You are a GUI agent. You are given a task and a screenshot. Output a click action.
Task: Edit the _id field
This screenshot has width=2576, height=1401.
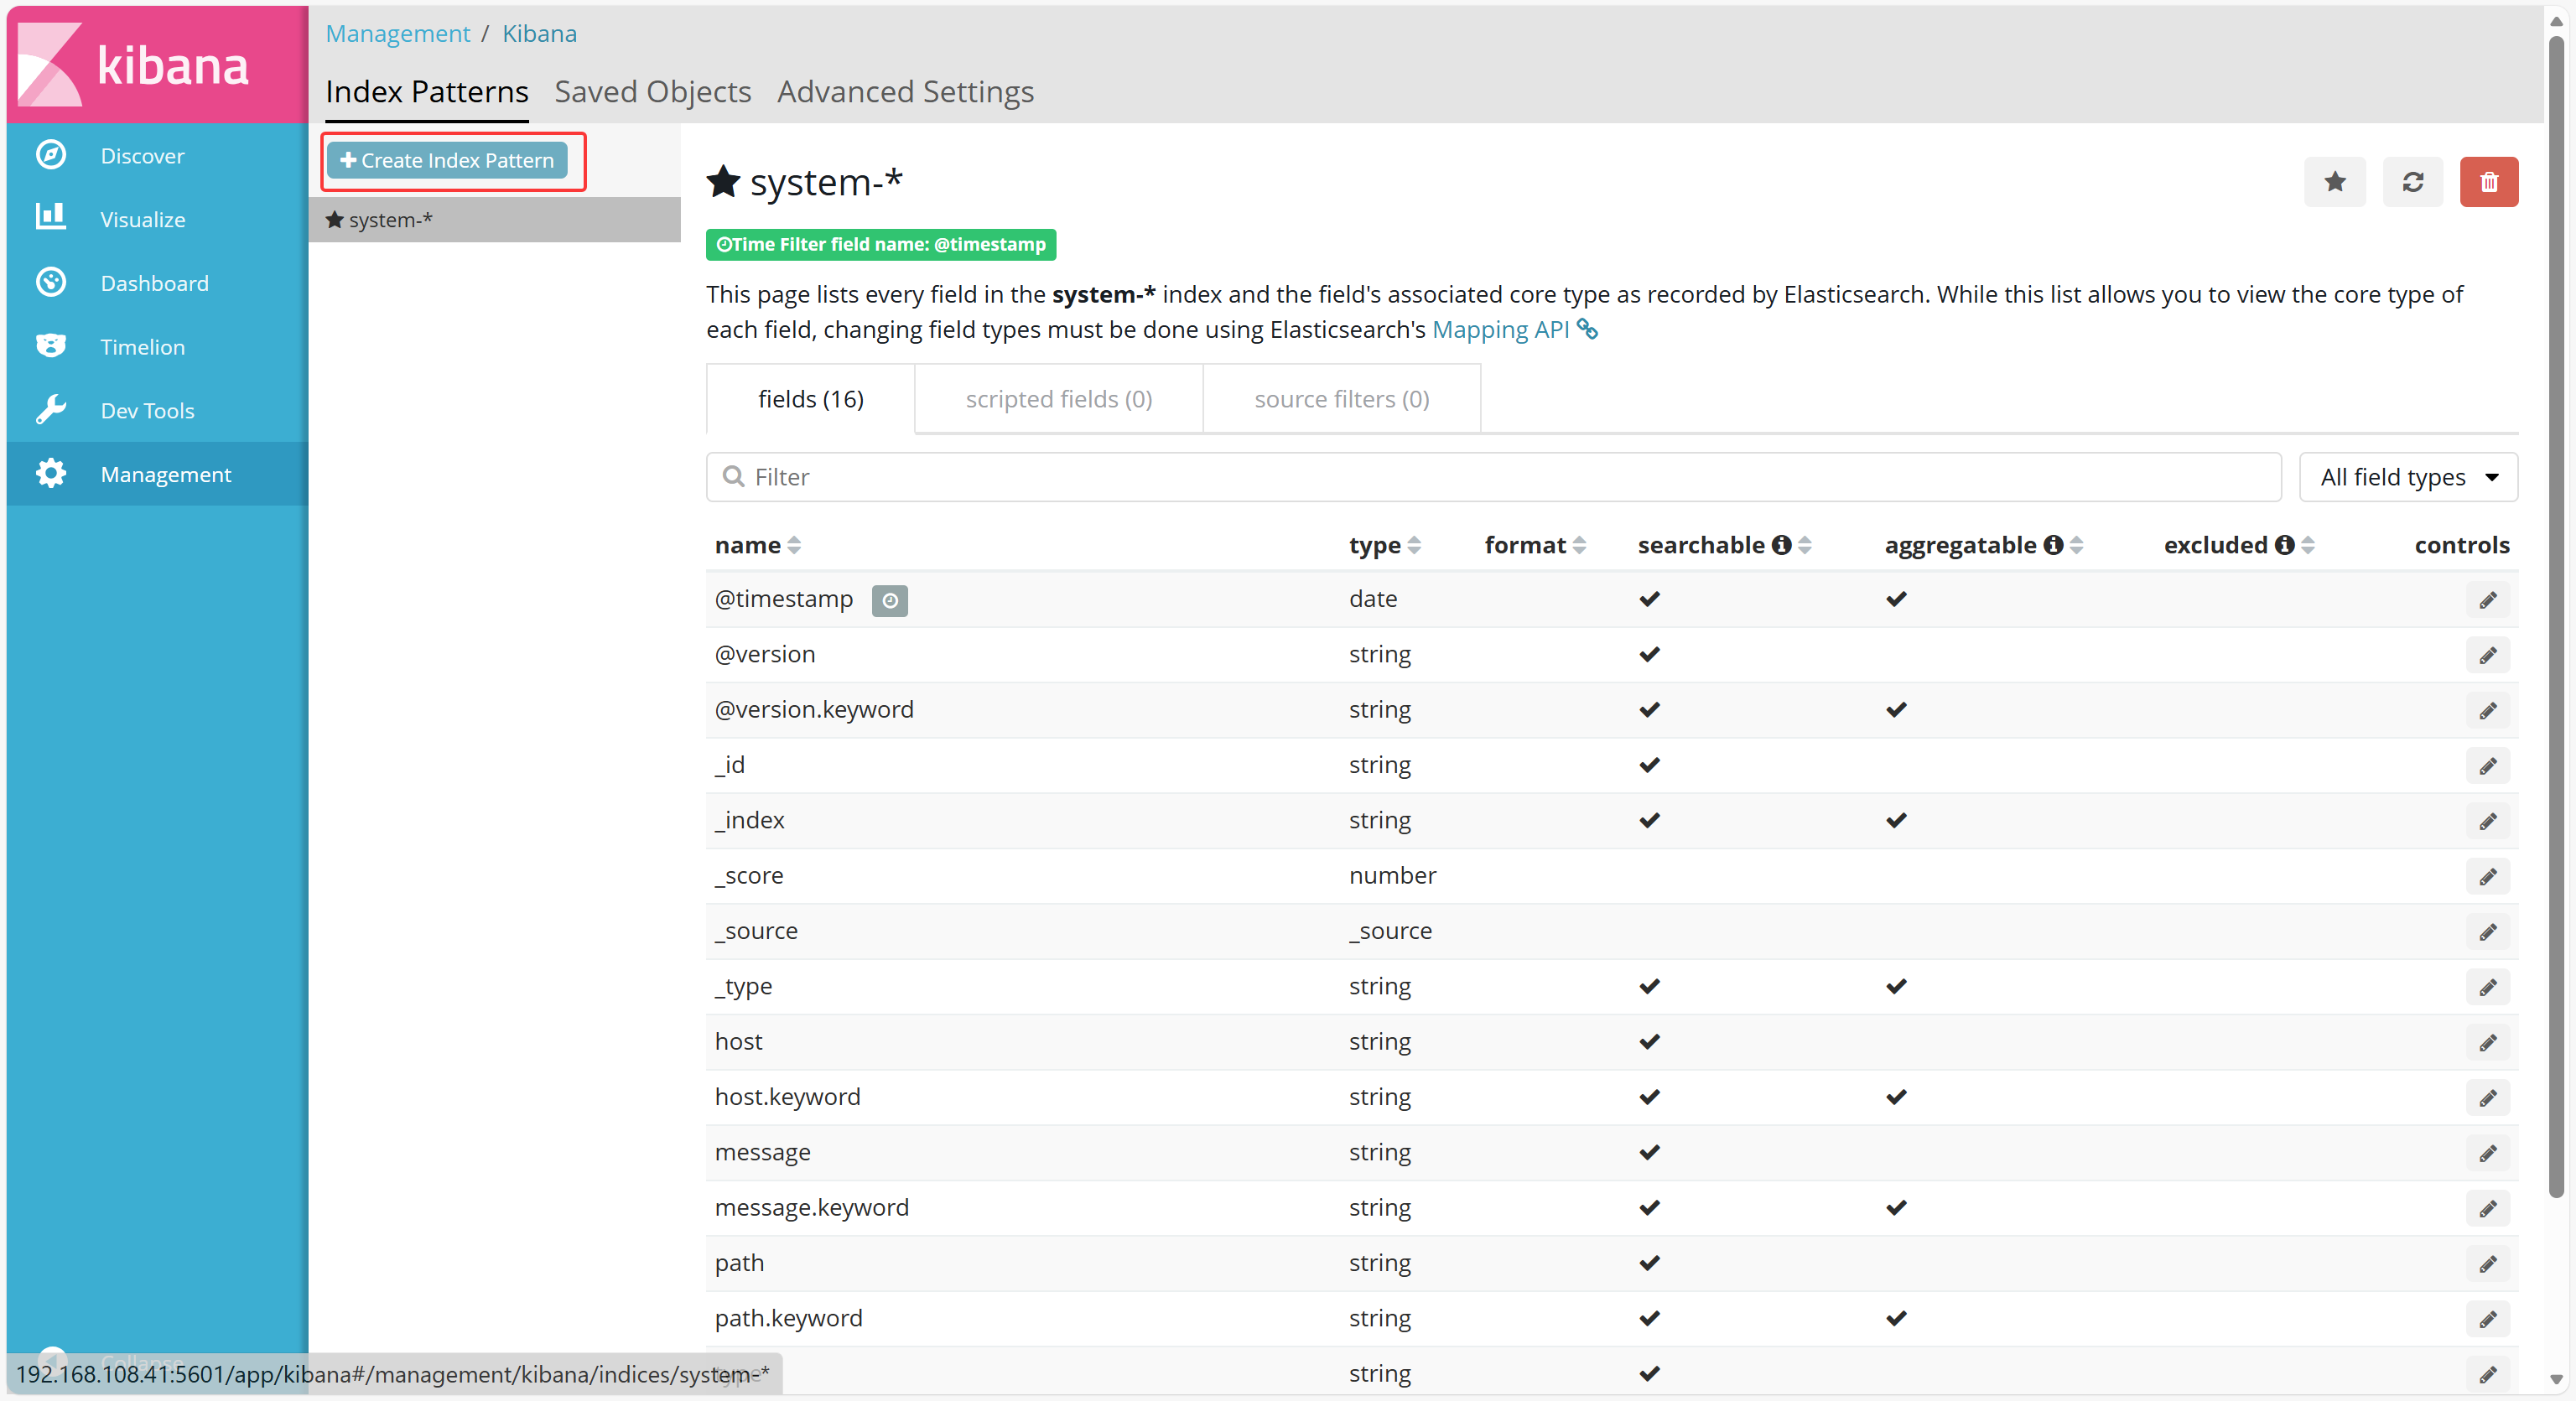coord(2488,766)
